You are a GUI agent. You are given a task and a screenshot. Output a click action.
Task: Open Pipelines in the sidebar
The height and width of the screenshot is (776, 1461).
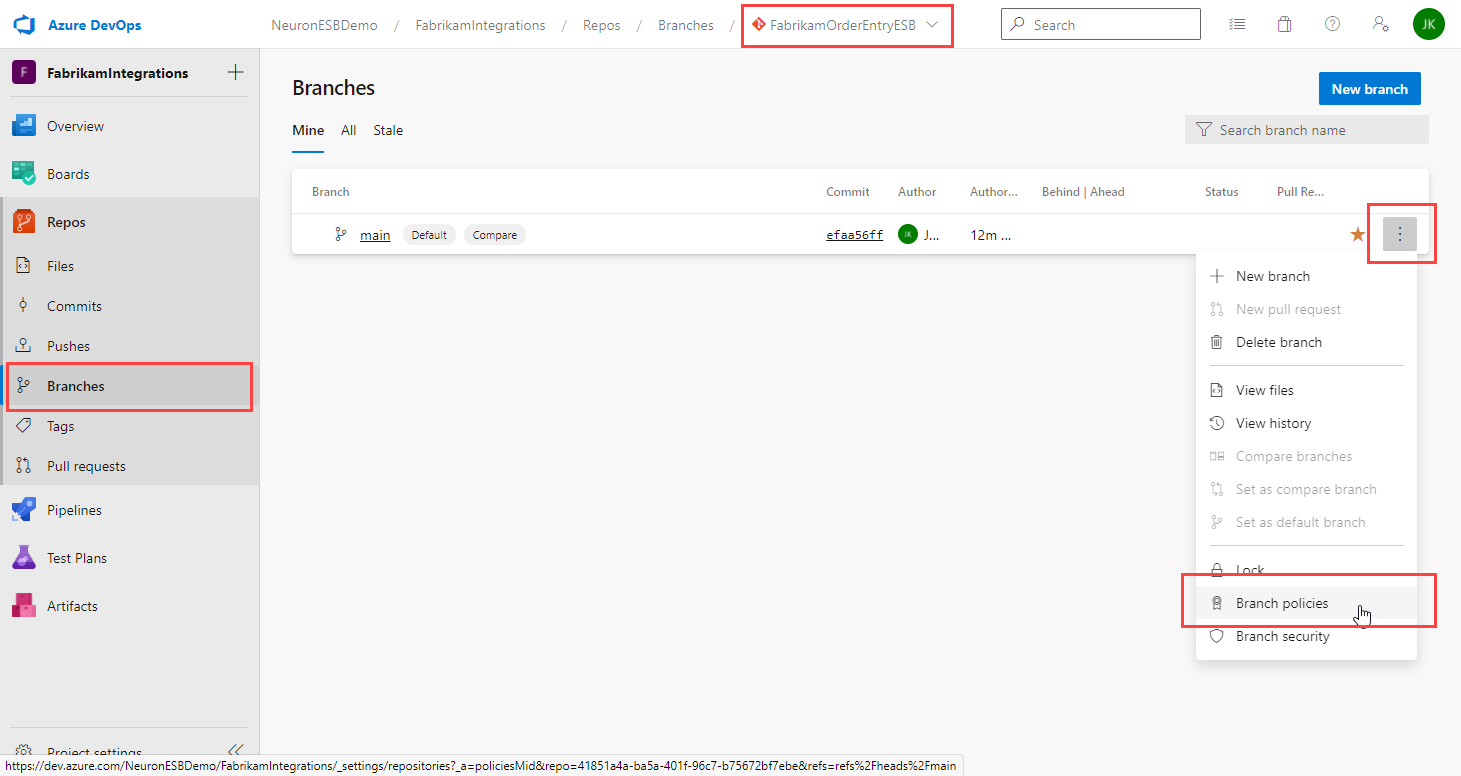129,510
